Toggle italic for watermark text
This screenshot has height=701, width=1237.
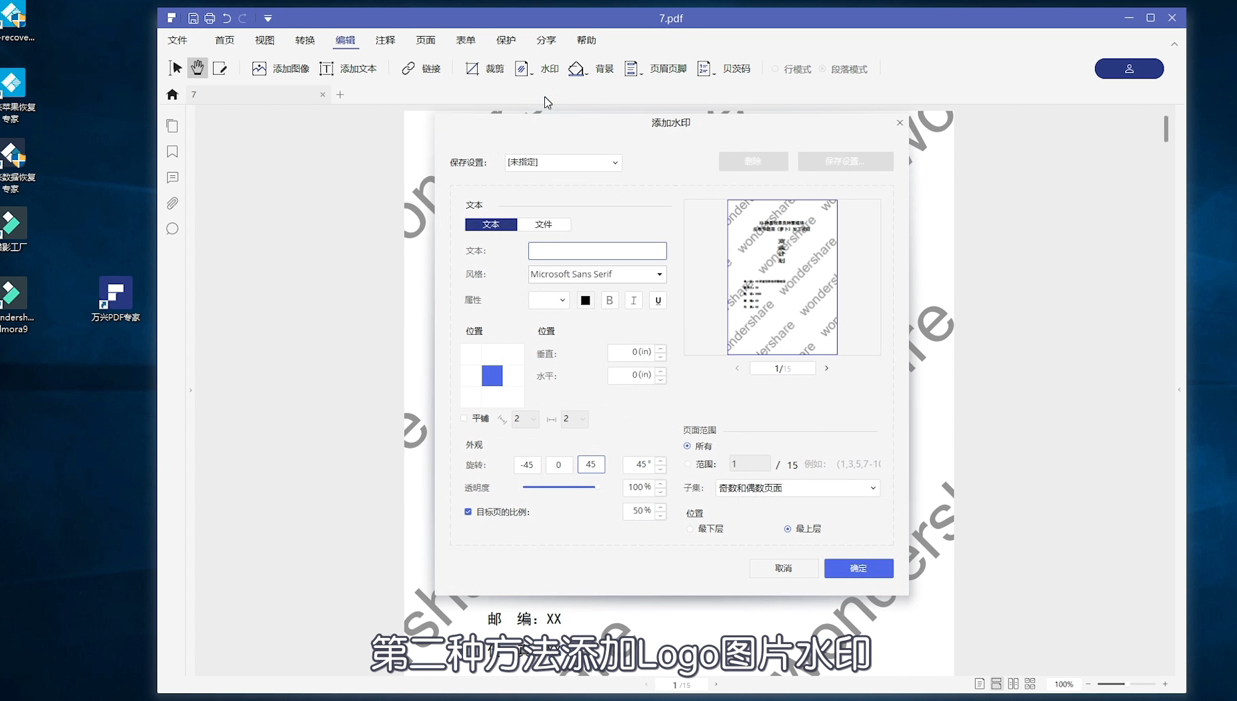point(633,300)
